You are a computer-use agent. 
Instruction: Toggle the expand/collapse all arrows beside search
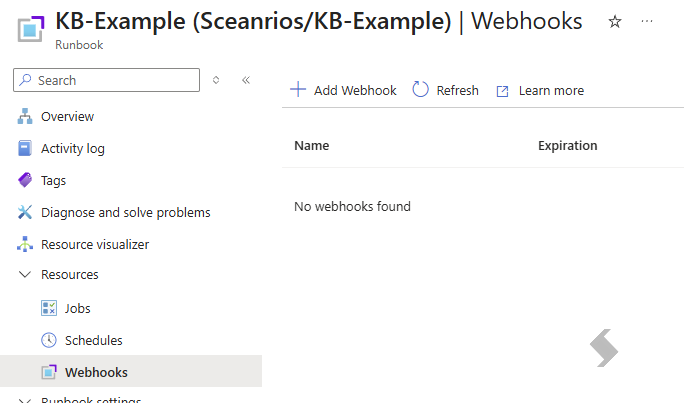pos(216,80)
